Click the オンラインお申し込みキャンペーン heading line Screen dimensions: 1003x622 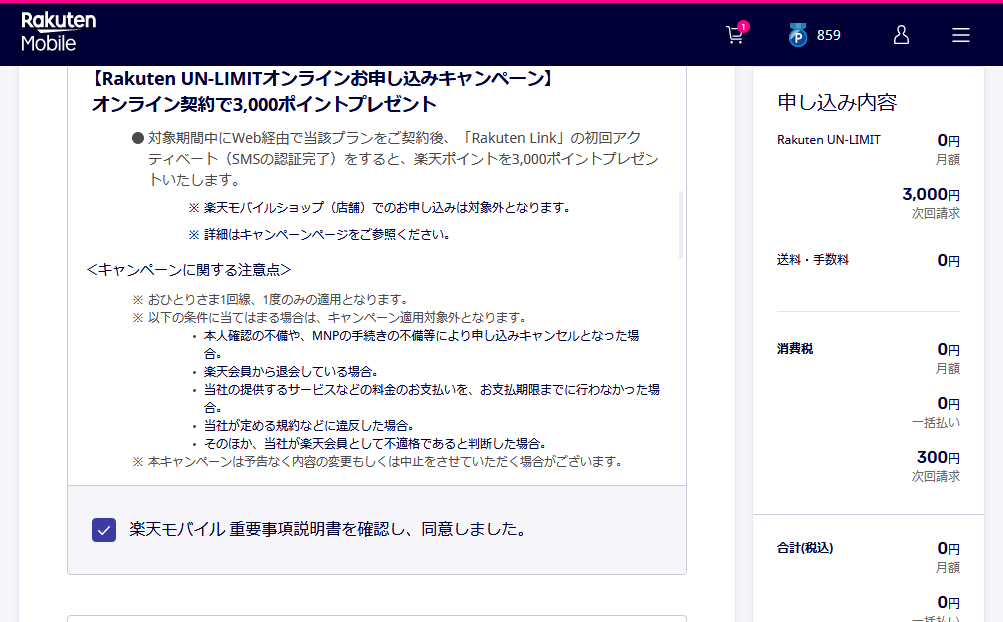click(x=322, y=79)
